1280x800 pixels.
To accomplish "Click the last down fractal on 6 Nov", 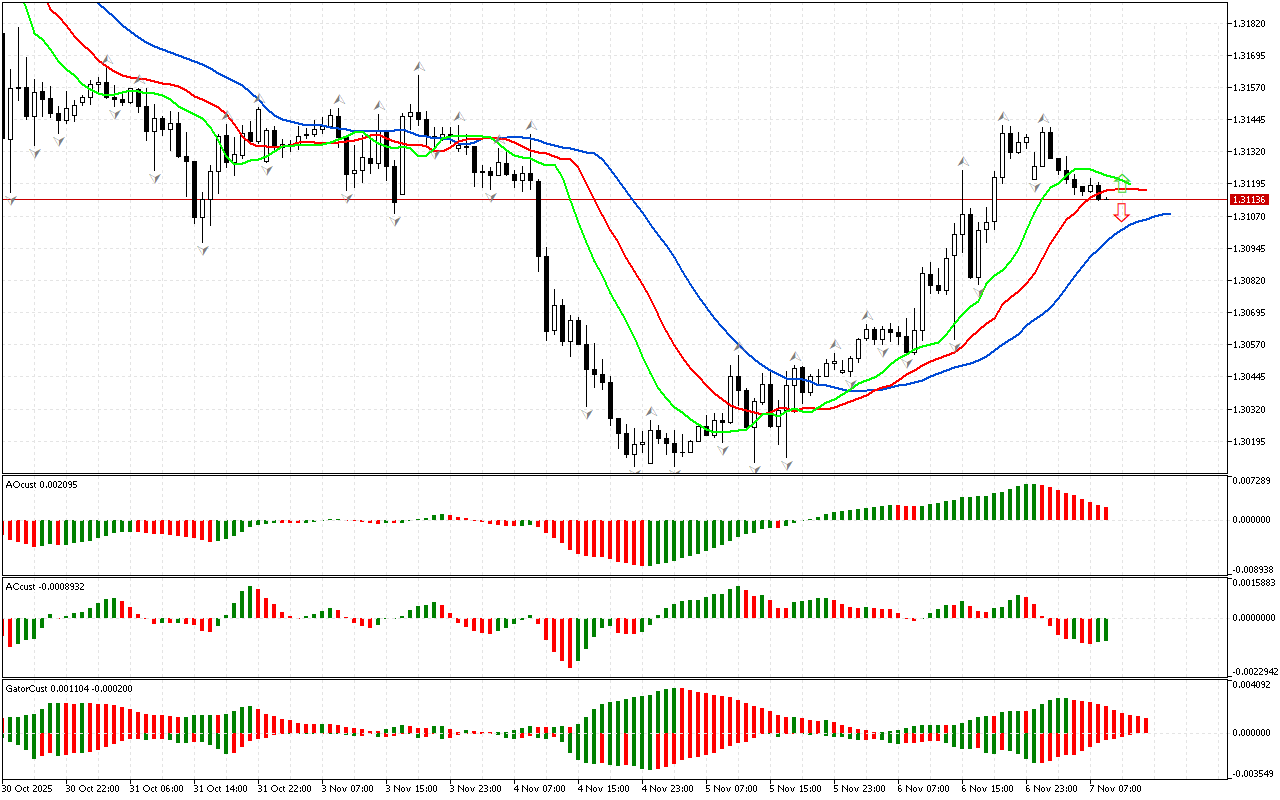I will pyautogui.click(x=1036, y=187).
